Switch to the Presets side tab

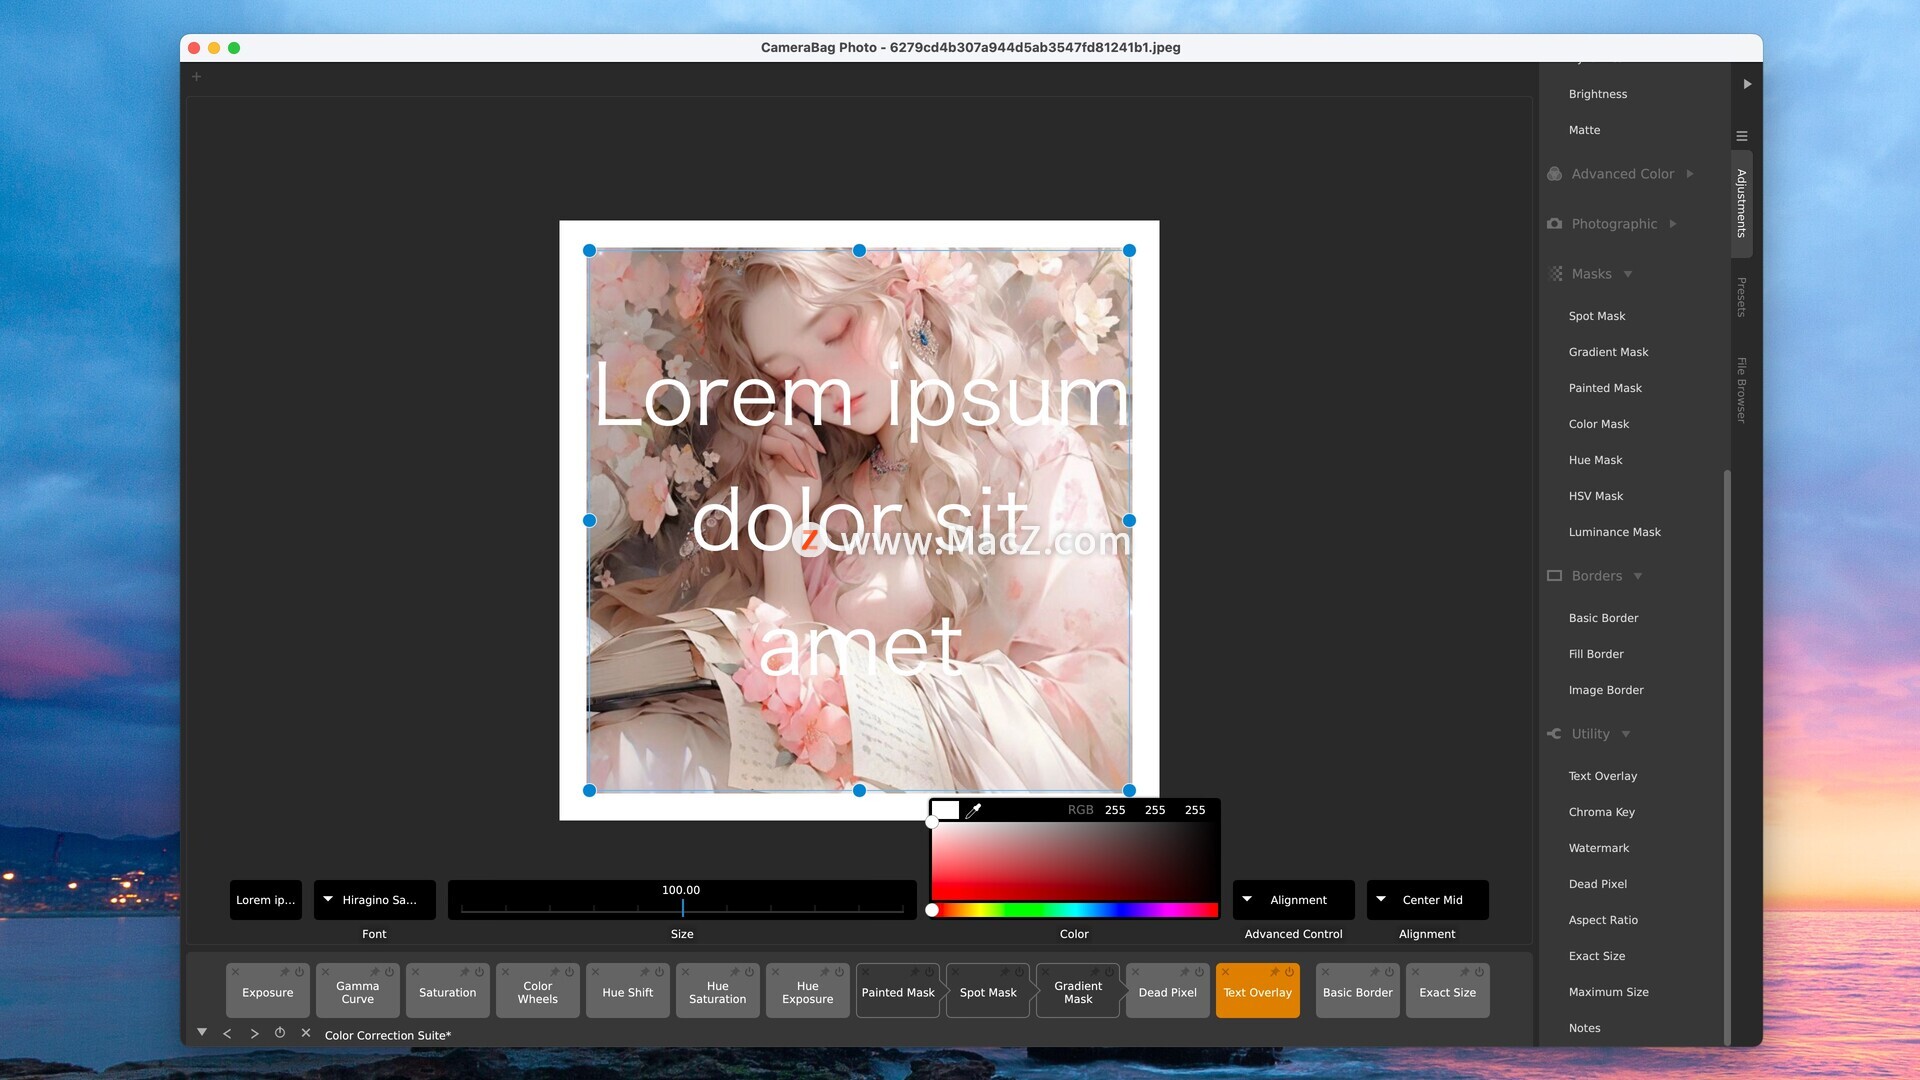(x=1741, y=297)
